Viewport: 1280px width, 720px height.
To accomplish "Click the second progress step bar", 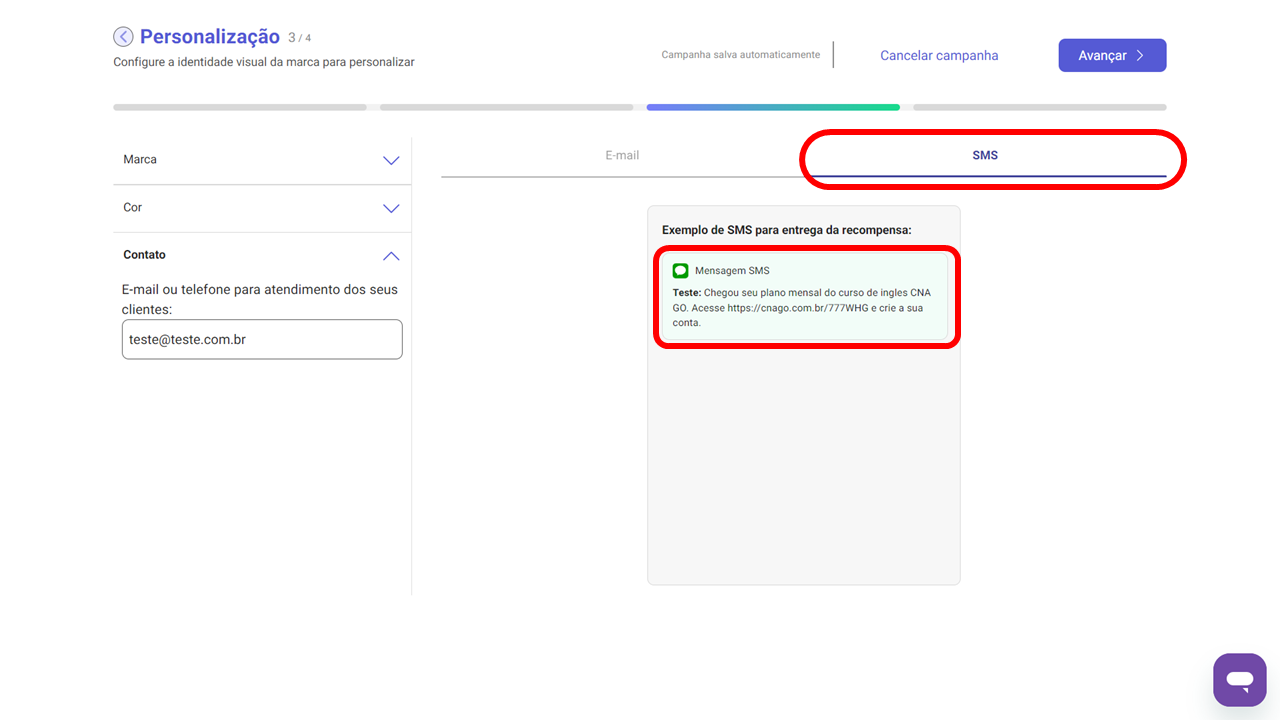I will click(506, 107).
